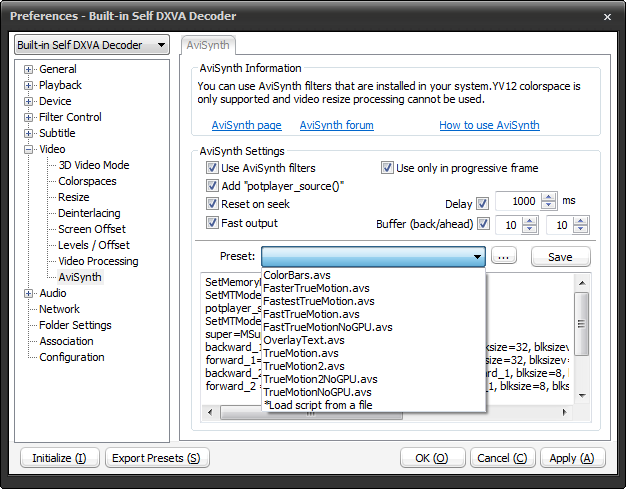
Task: Toggle the Buffer (back/ahead) checkbox
Action: coord(483,224)
